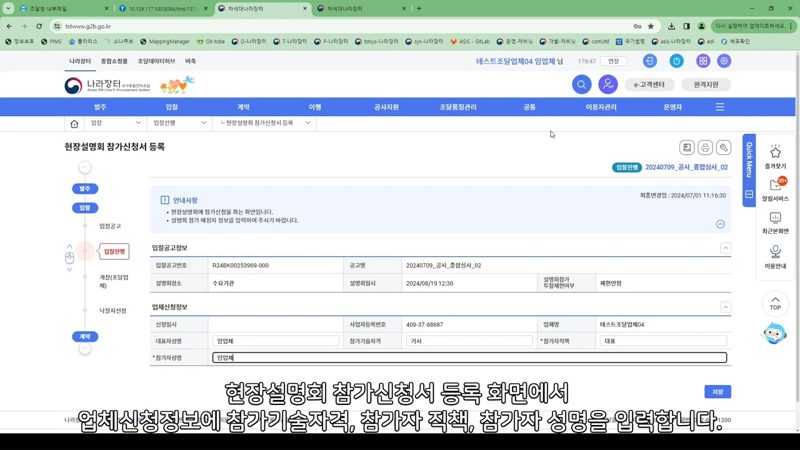Click the e-고객센터 button

(x=649, y=85)
